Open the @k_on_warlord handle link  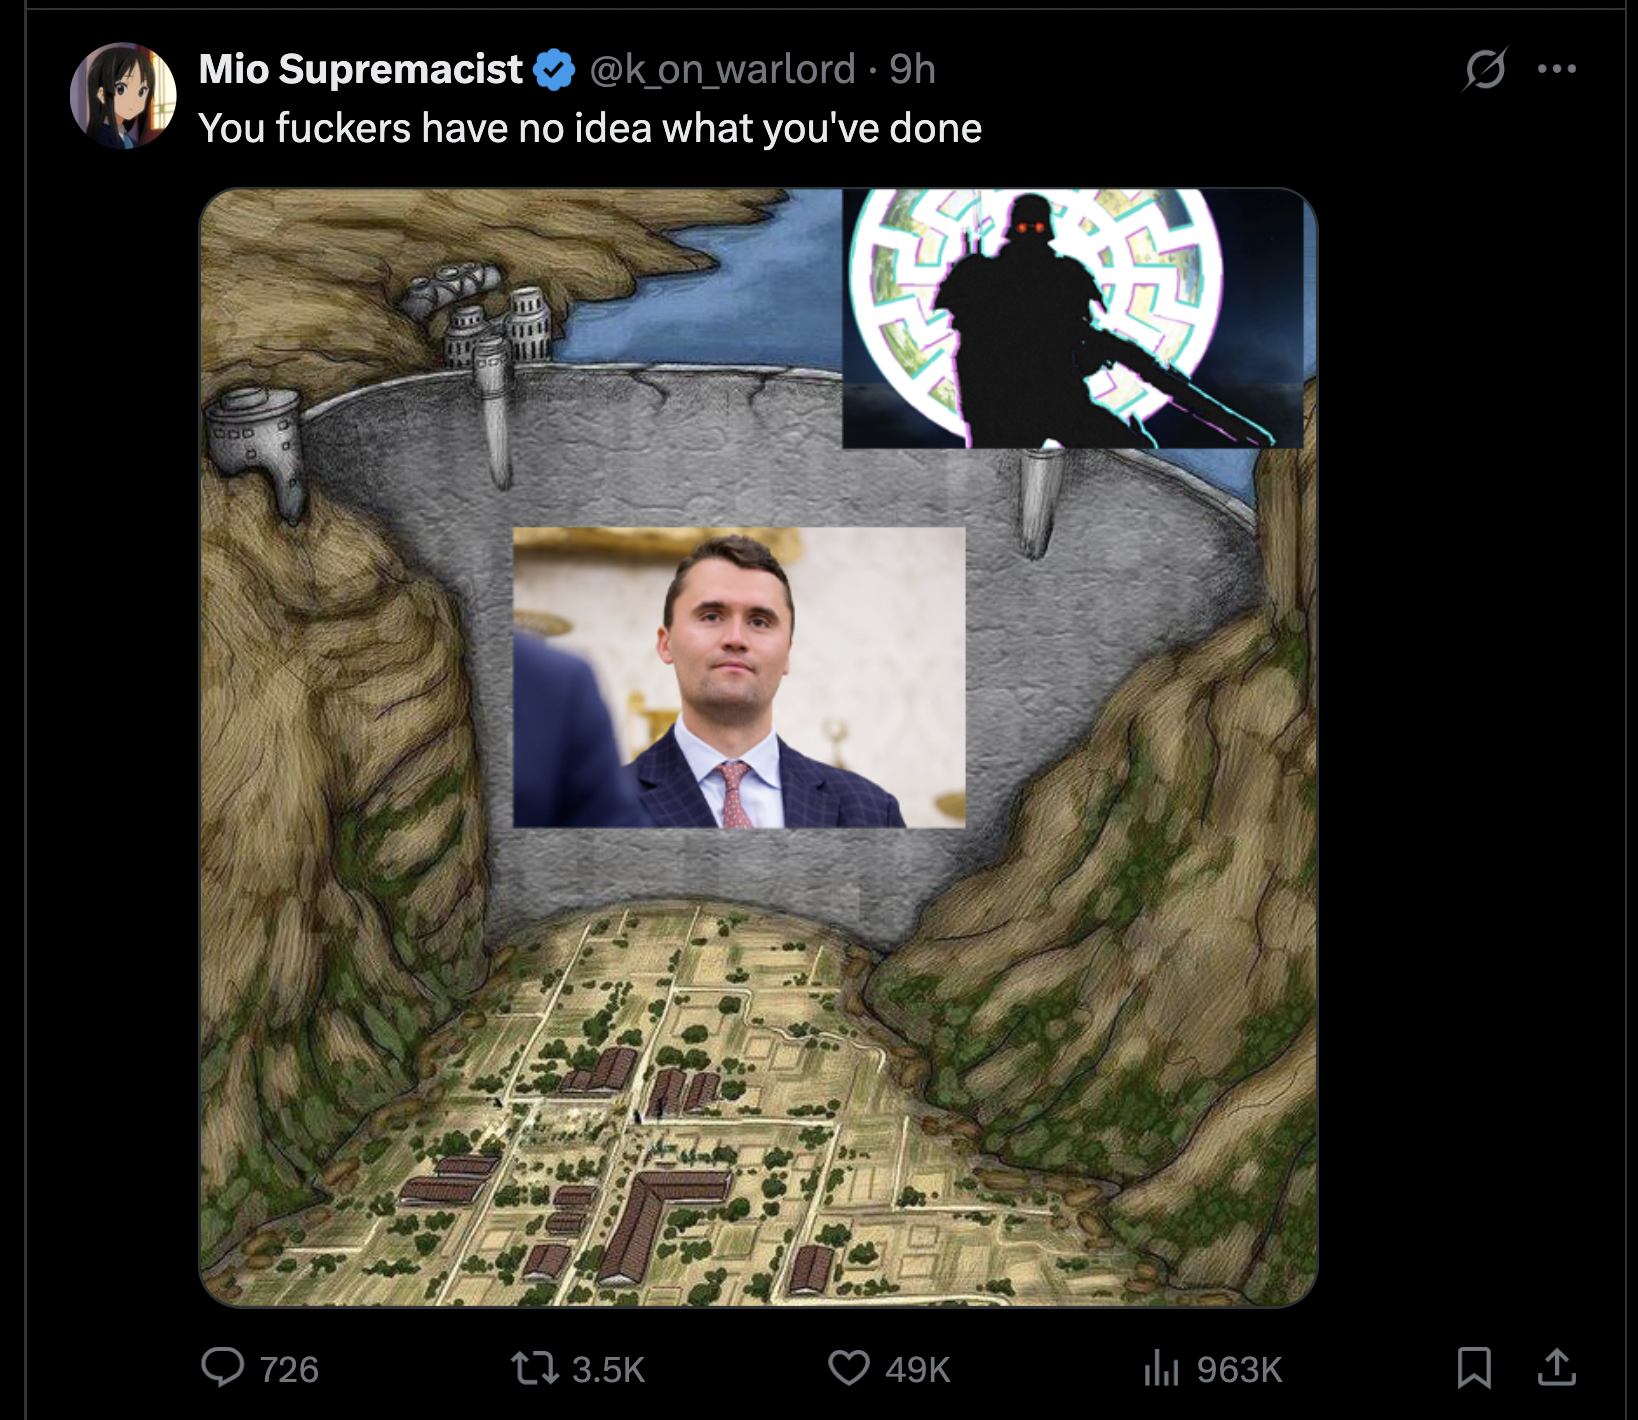(x=722, y=69)
